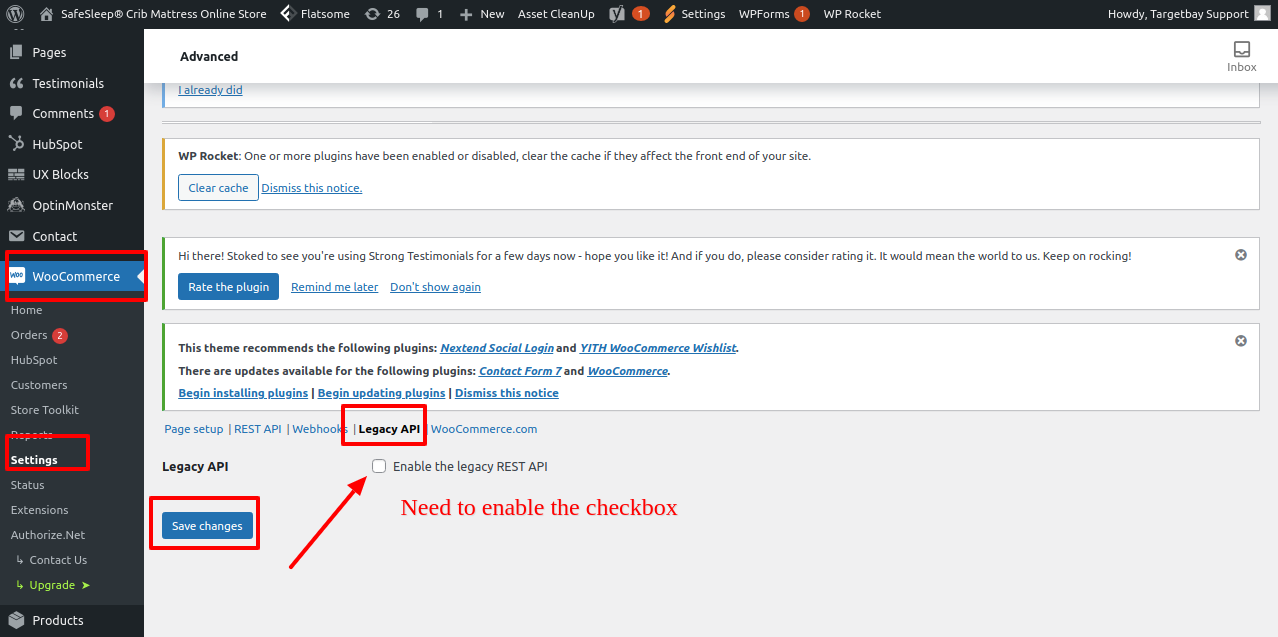Open WPForms in admin bar
Viewport: 1278px width, 637px height.
763,14
